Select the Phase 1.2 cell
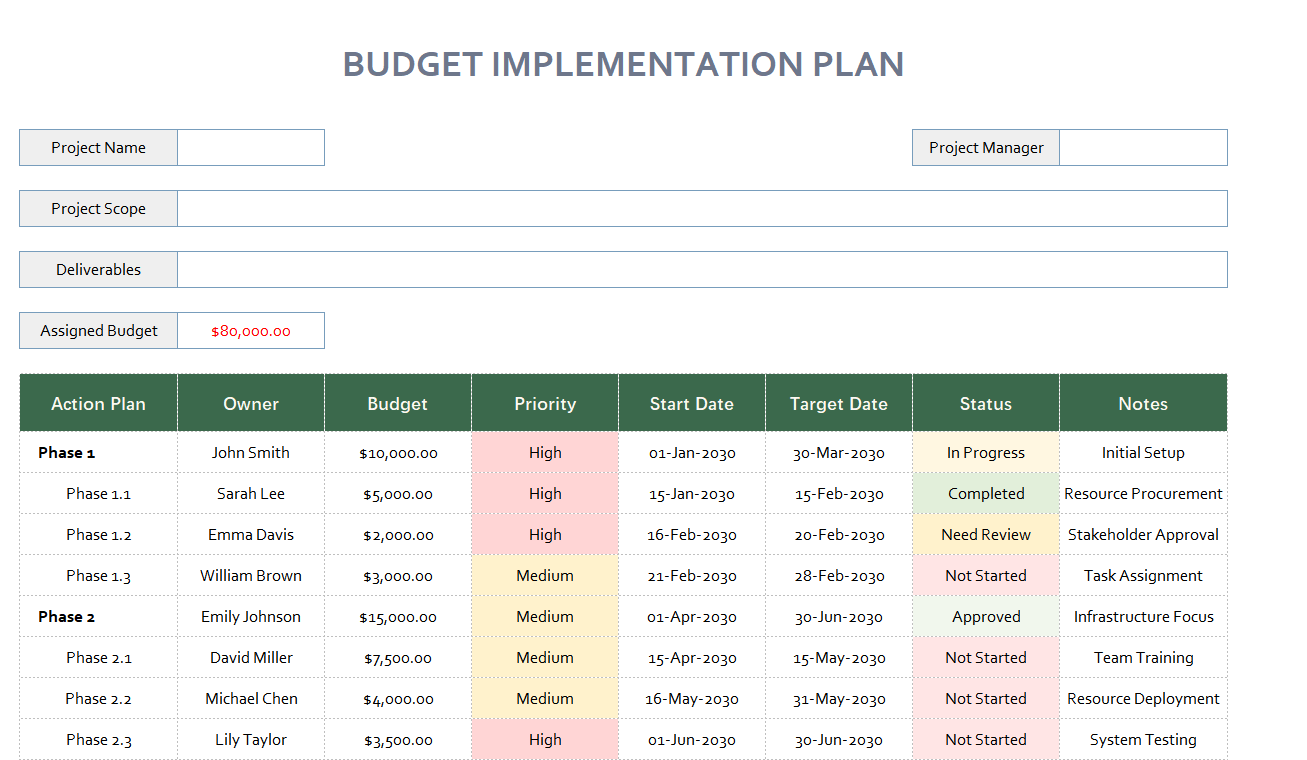This screenshot has width=1307, height=760. tap(98, 534)
